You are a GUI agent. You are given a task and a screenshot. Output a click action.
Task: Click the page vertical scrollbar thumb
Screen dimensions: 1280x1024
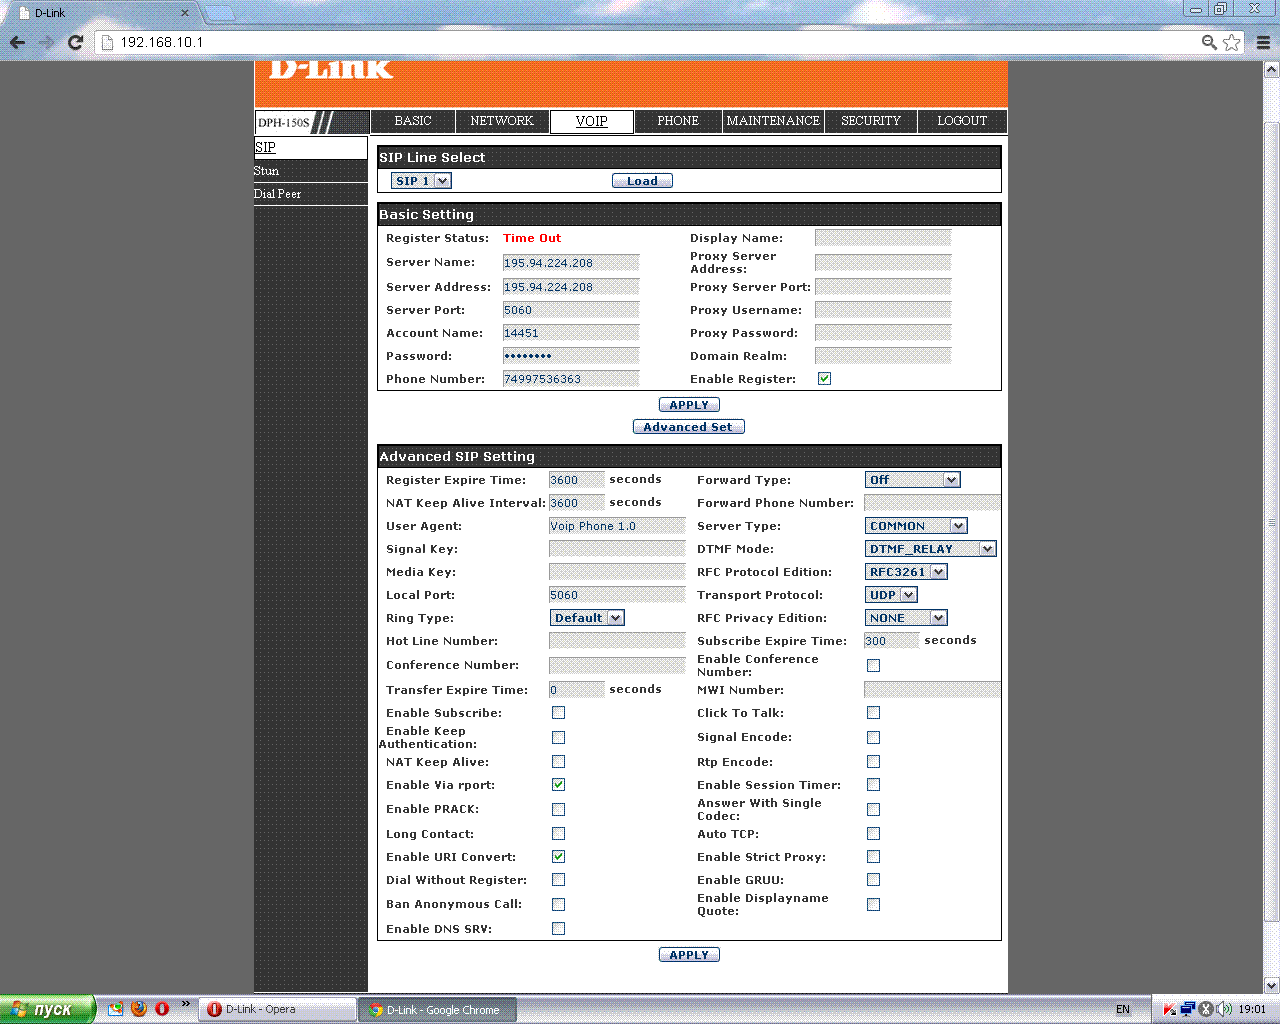(1271, 520)
